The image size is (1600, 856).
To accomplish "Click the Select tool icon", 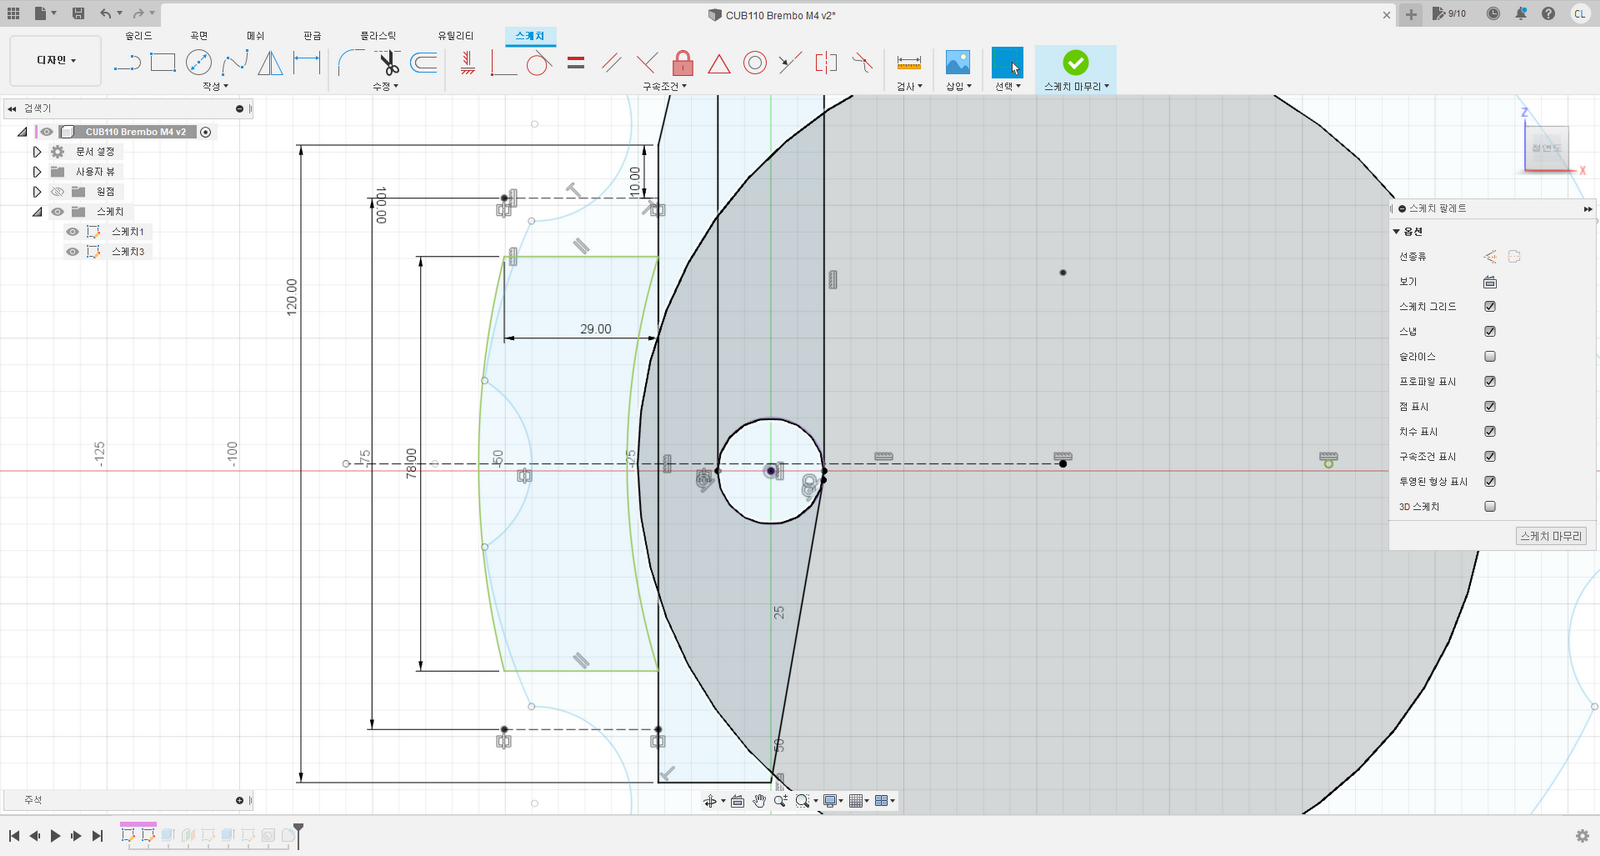I will [x=1007, y=63].
